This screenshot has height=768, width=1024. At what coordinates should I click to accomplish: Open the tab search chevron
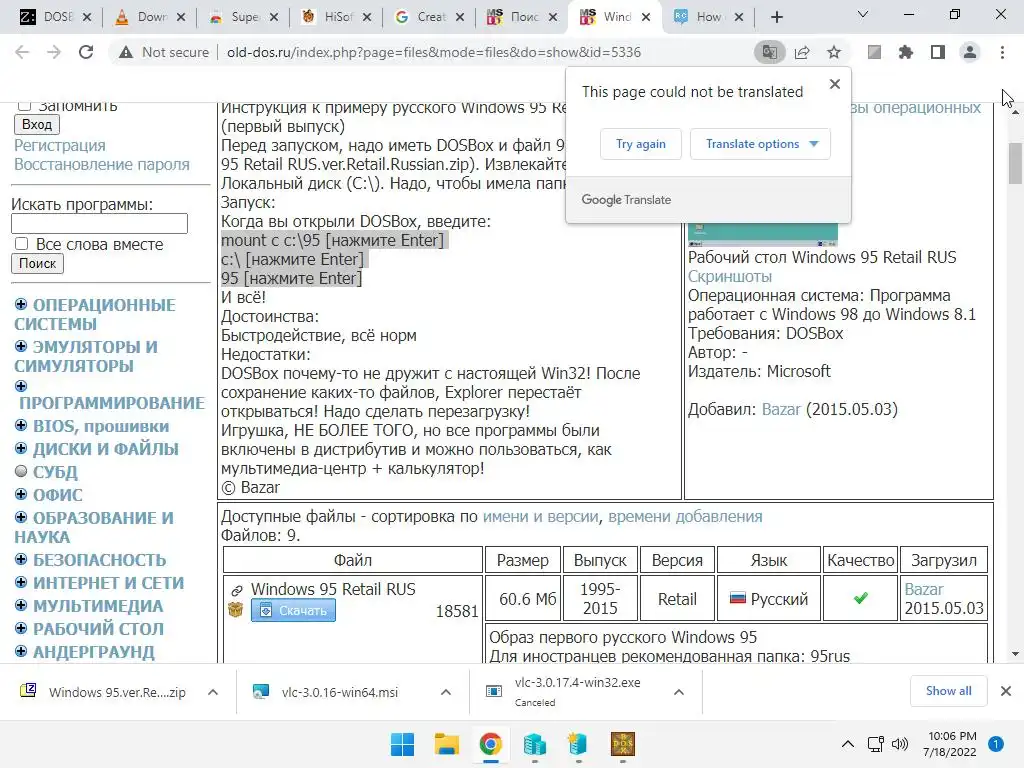point(863,14)
